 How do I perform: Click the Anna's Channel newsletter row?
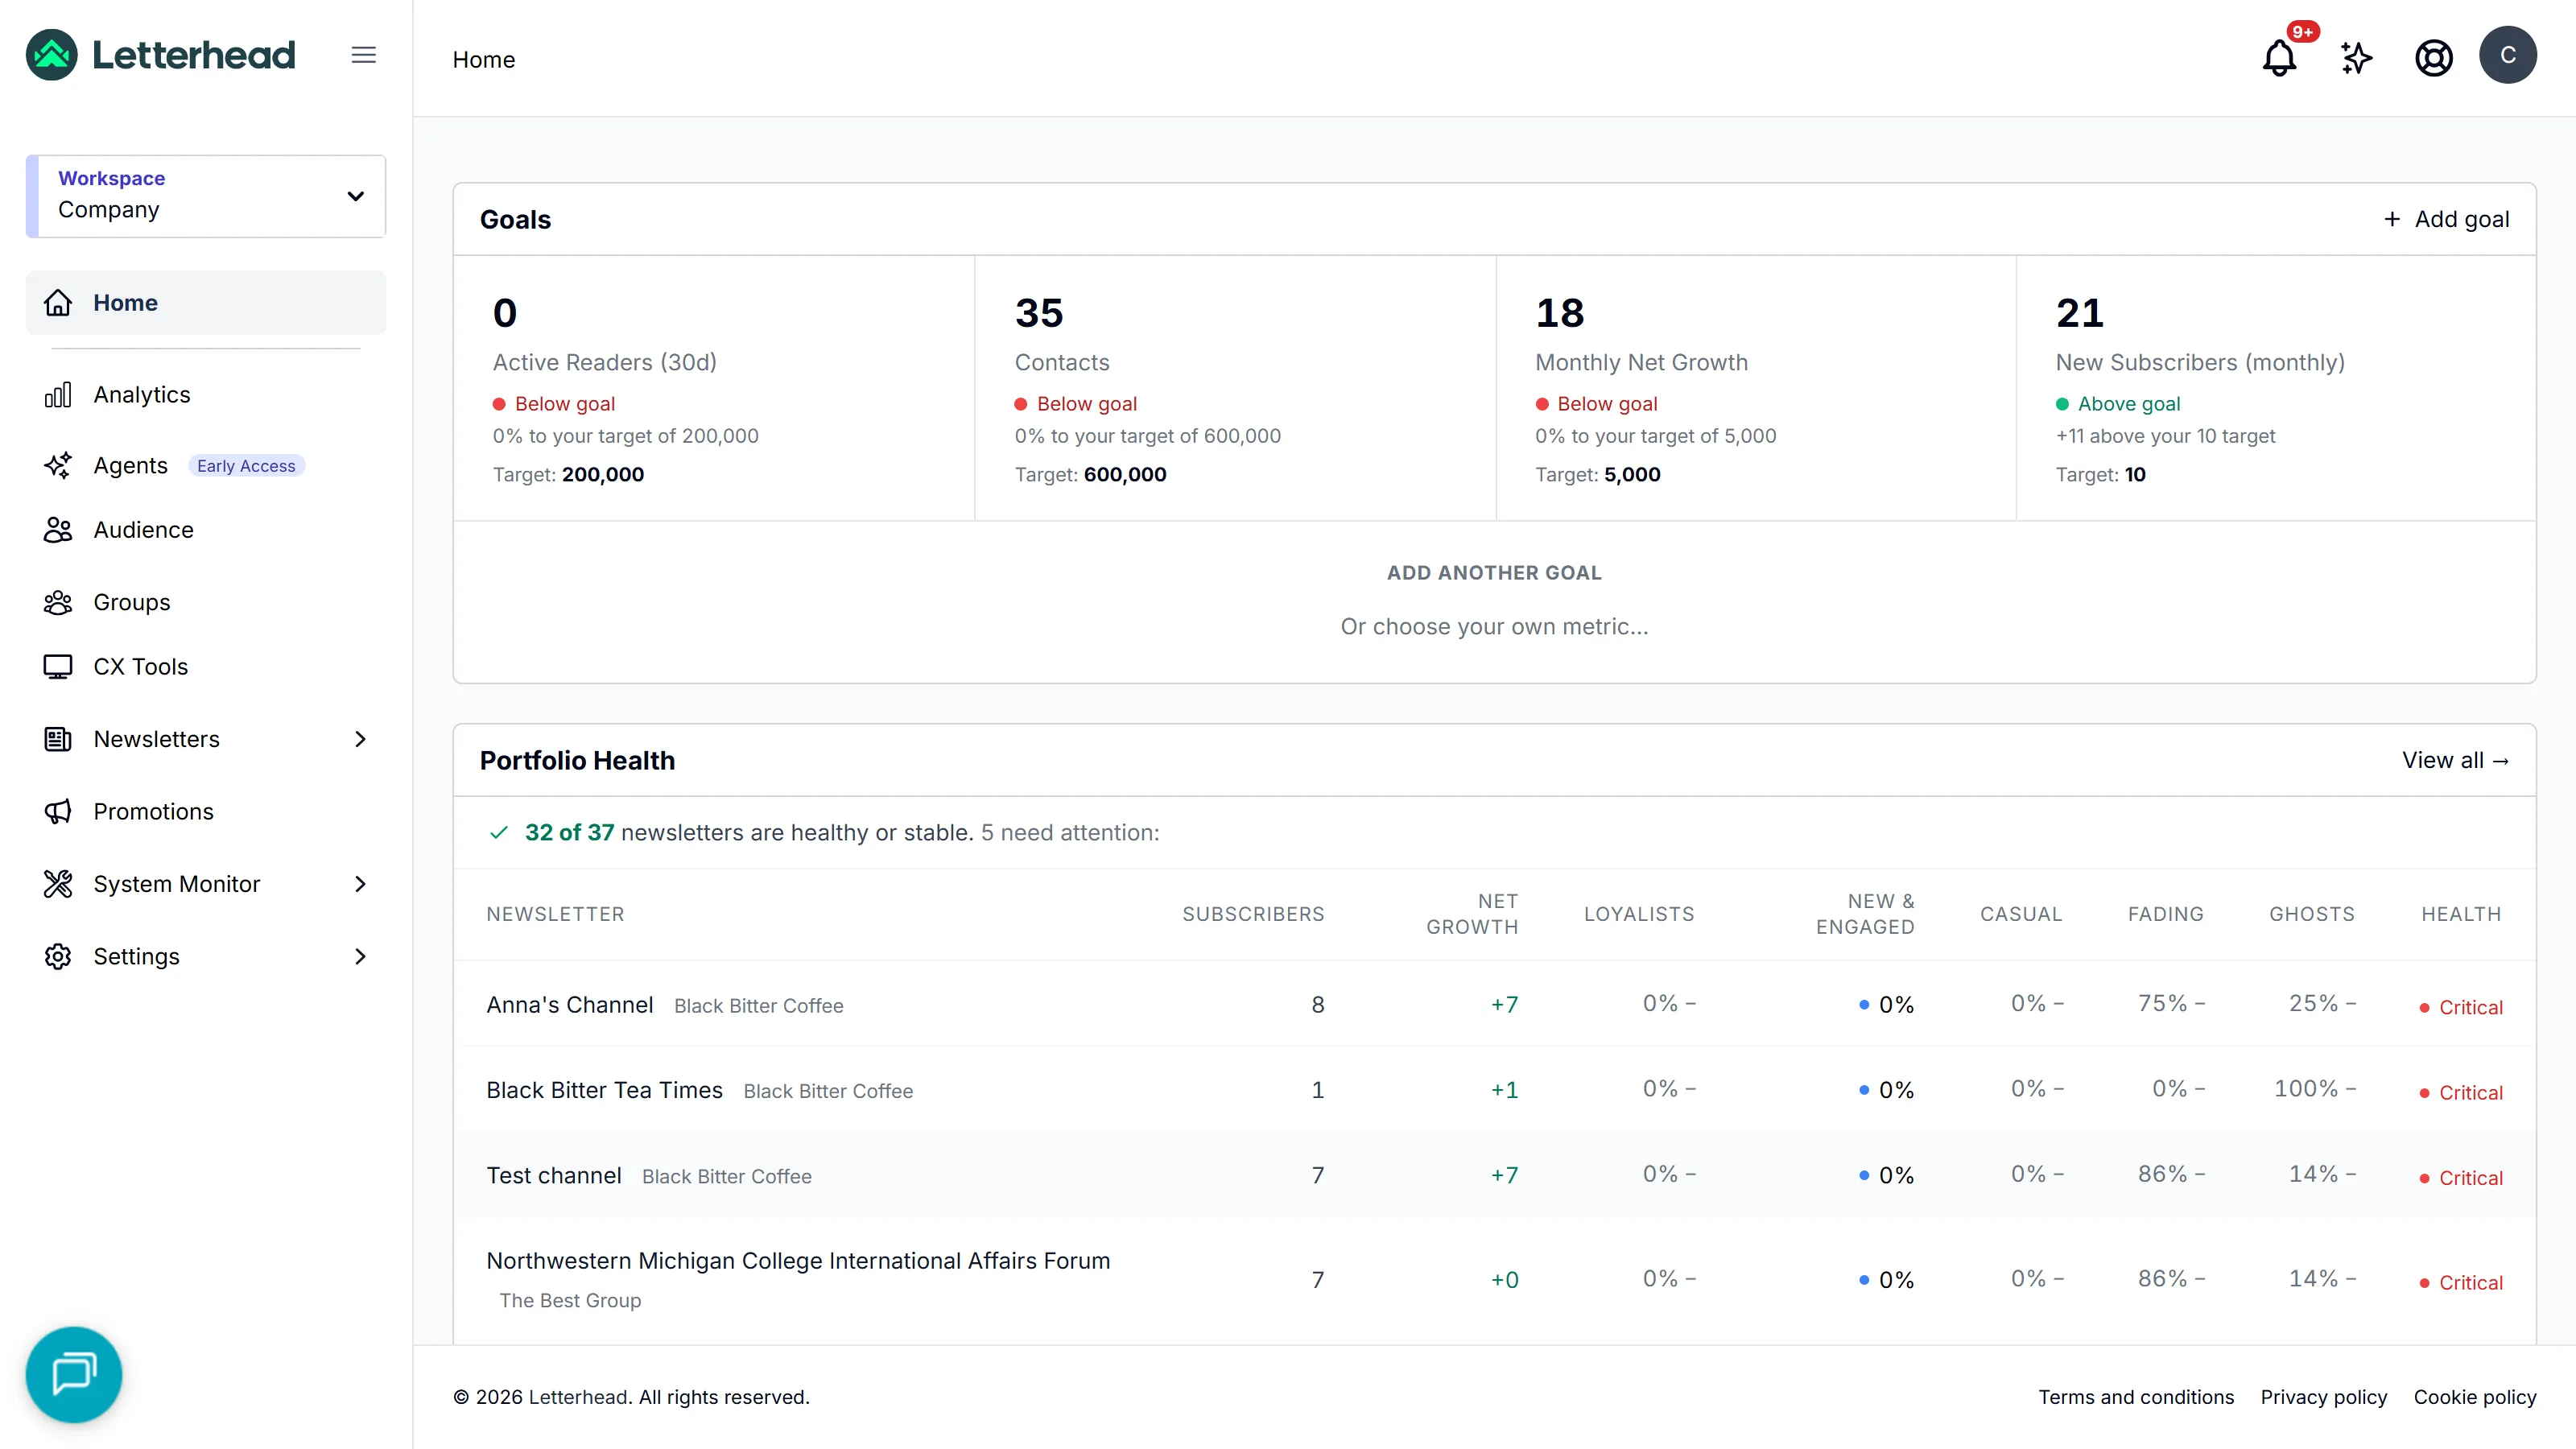1494,1004
